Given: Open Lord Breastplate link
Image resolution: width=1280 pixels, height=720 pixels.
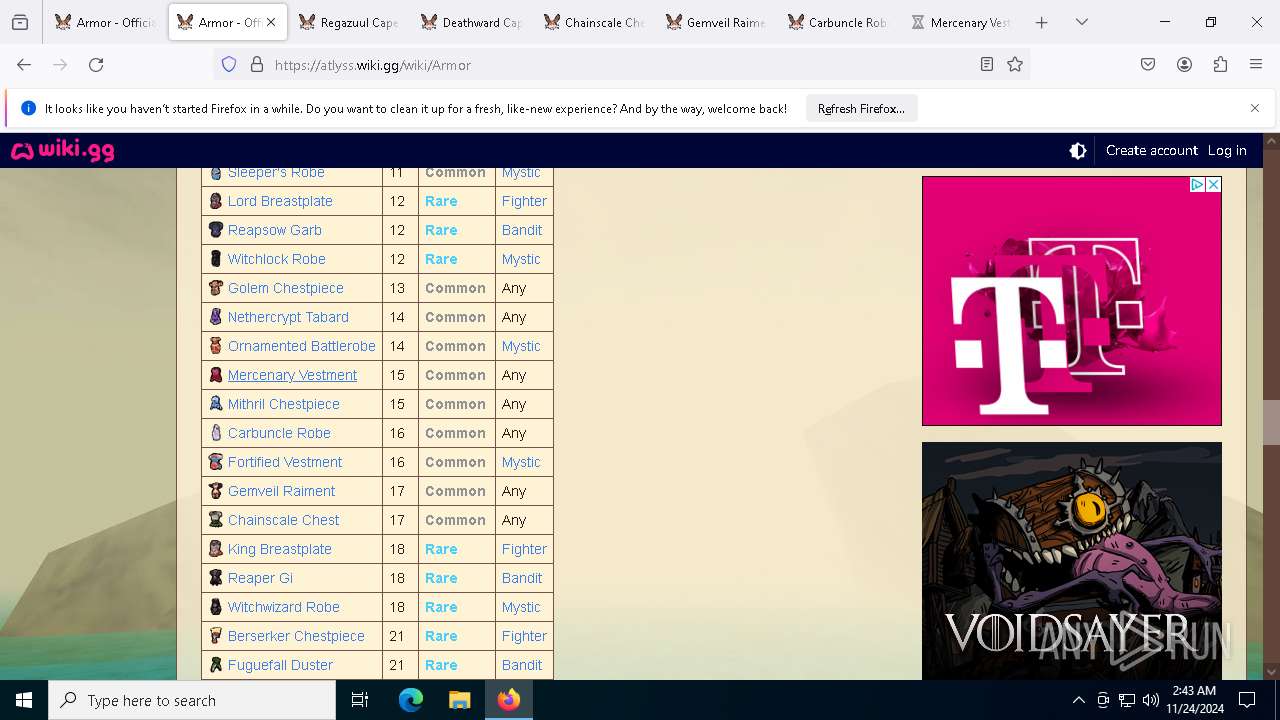Looking at the screenshot, I should [280, 201].
